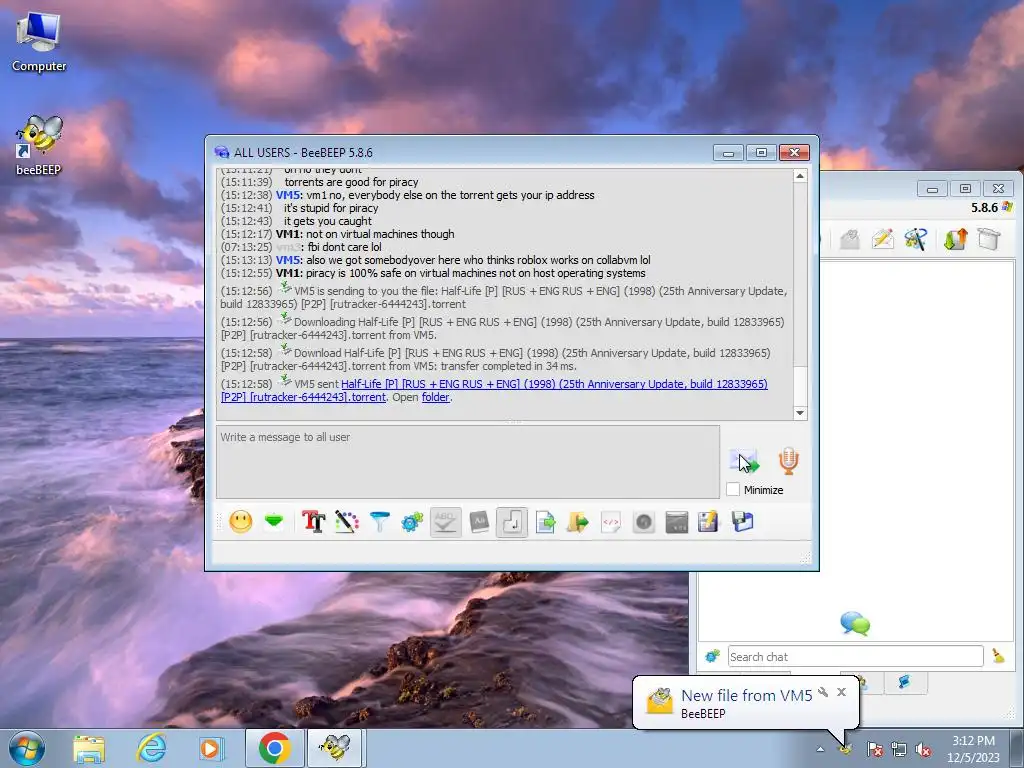
Task: Click the Search chat input field
Action: click(x=856, y=656)
